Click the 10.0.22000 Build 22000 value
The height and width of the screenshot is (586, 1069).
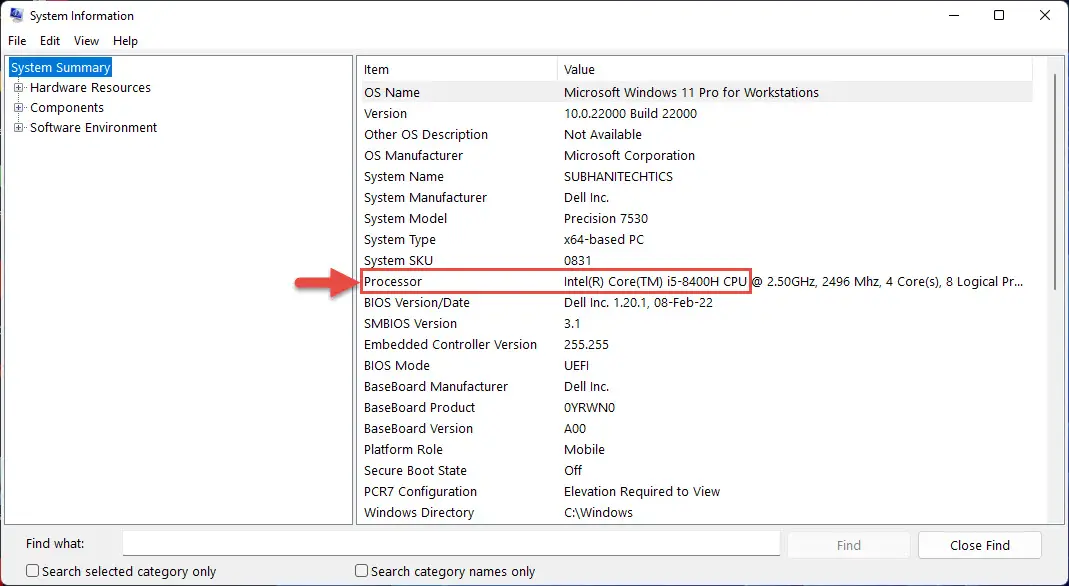tap(630, 113)
